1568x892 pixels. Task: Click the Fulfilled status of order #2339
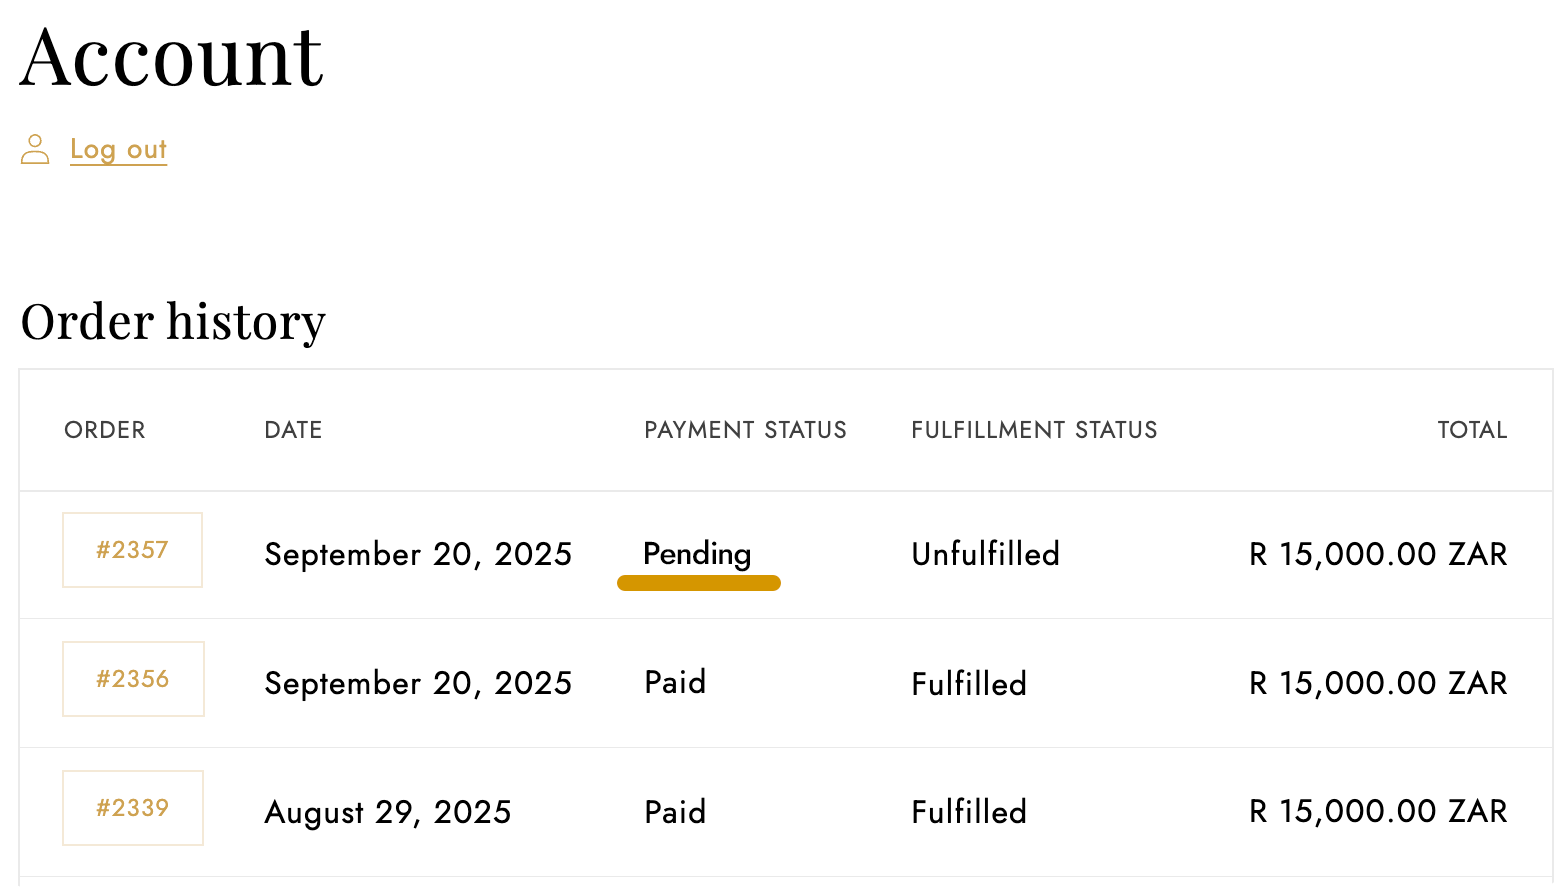pyautogui.click(x=969, y=812)
